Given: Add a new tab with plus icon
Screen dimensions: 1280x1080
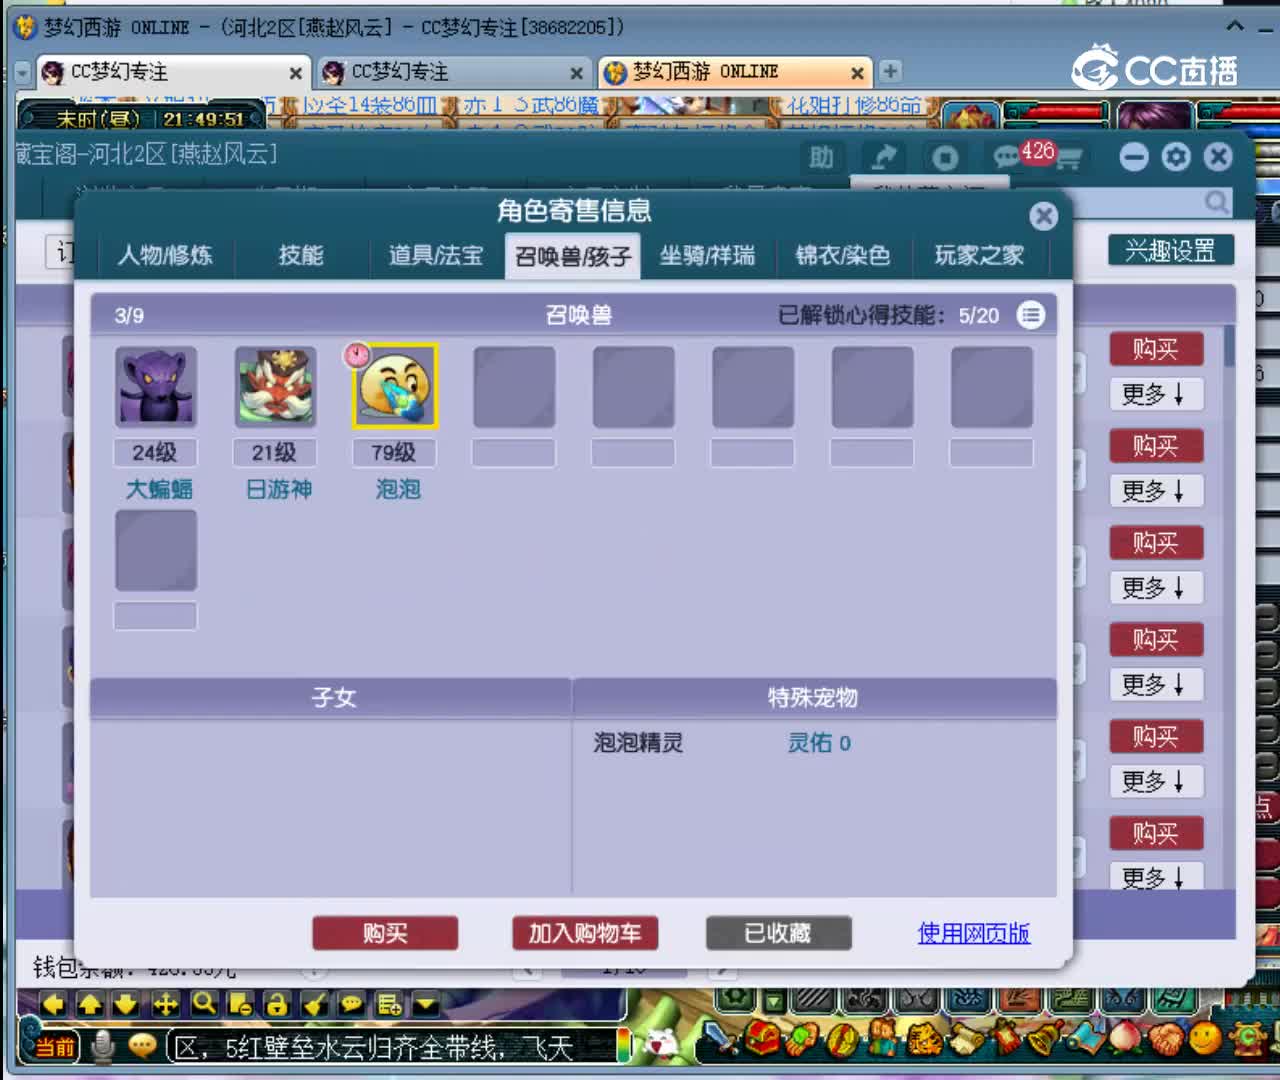Looking at the screenshot, I should coord(890,72).
